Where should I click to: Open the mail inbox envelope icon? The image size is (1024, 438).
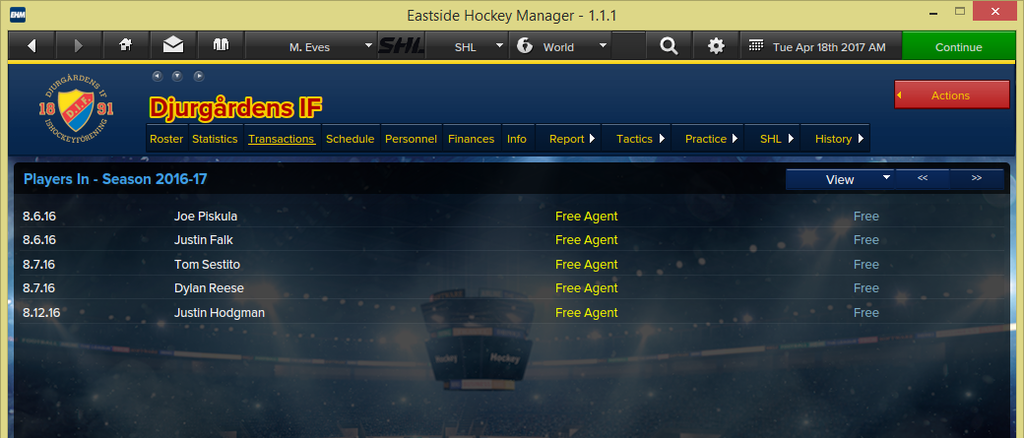[x=173, y=46]
